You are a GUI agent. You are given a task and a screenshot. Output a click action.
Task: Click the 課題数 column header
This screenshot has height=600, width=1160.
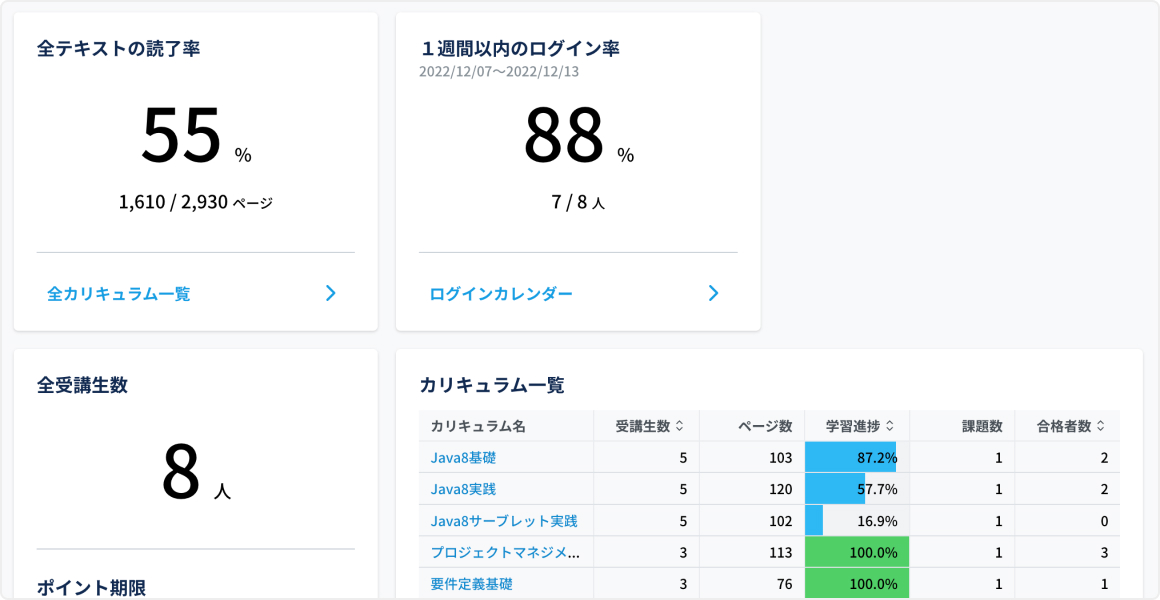pos(982,426)
